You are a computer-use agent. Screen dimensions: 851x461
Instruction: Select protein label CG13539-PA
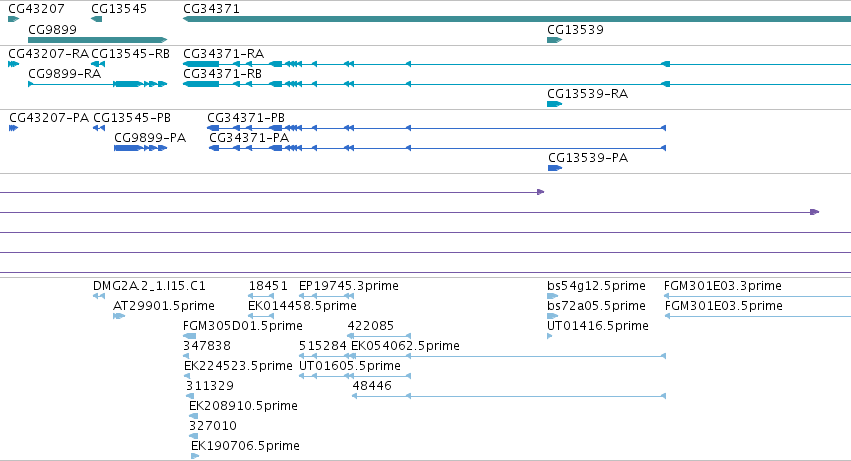coord(588,157)
